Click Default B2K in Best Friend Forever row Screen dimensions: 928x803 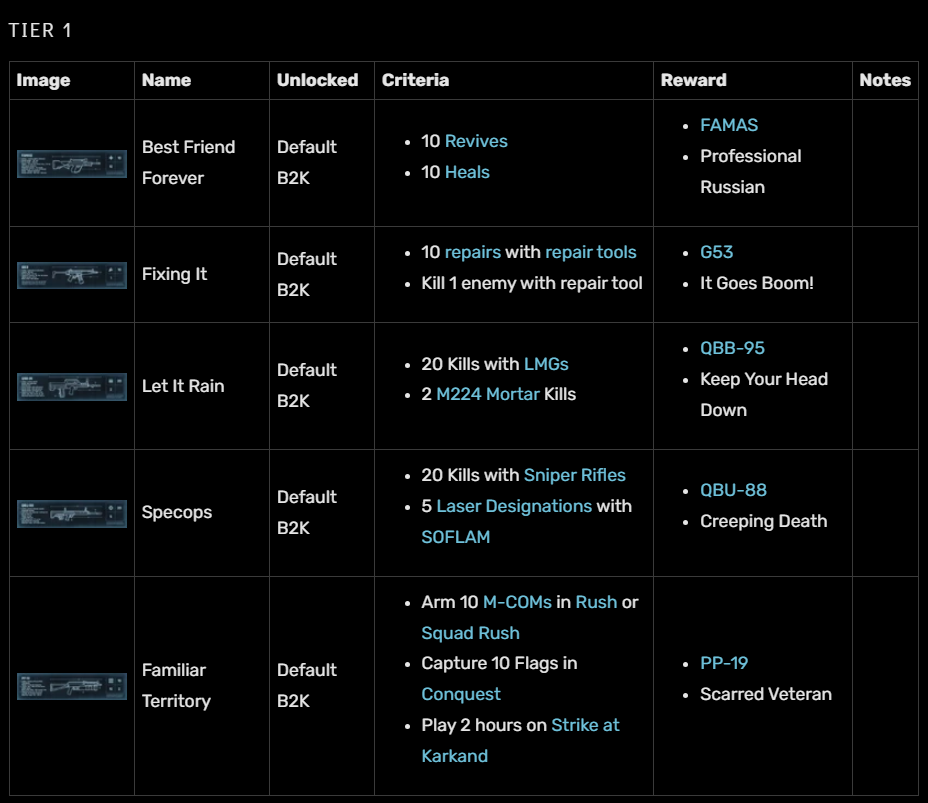[x=307, y=162]
